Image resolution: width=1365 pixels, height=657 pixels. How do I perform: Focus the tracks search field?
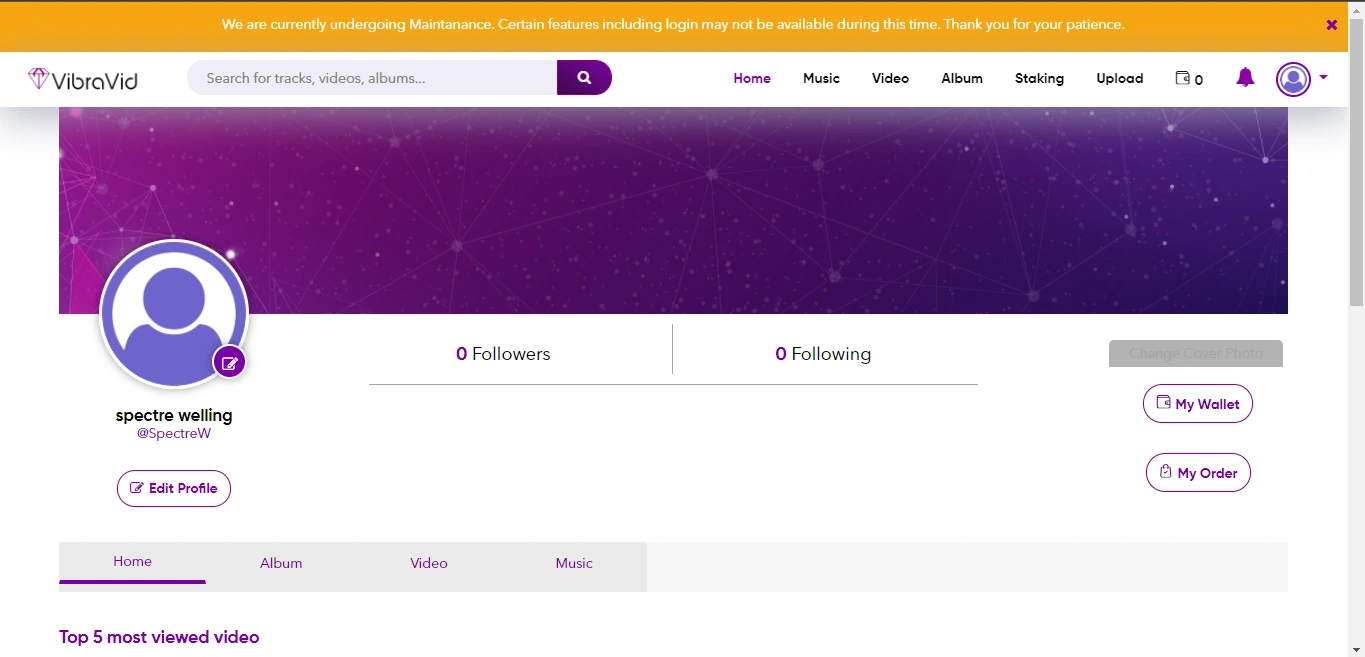coord(372,78)
